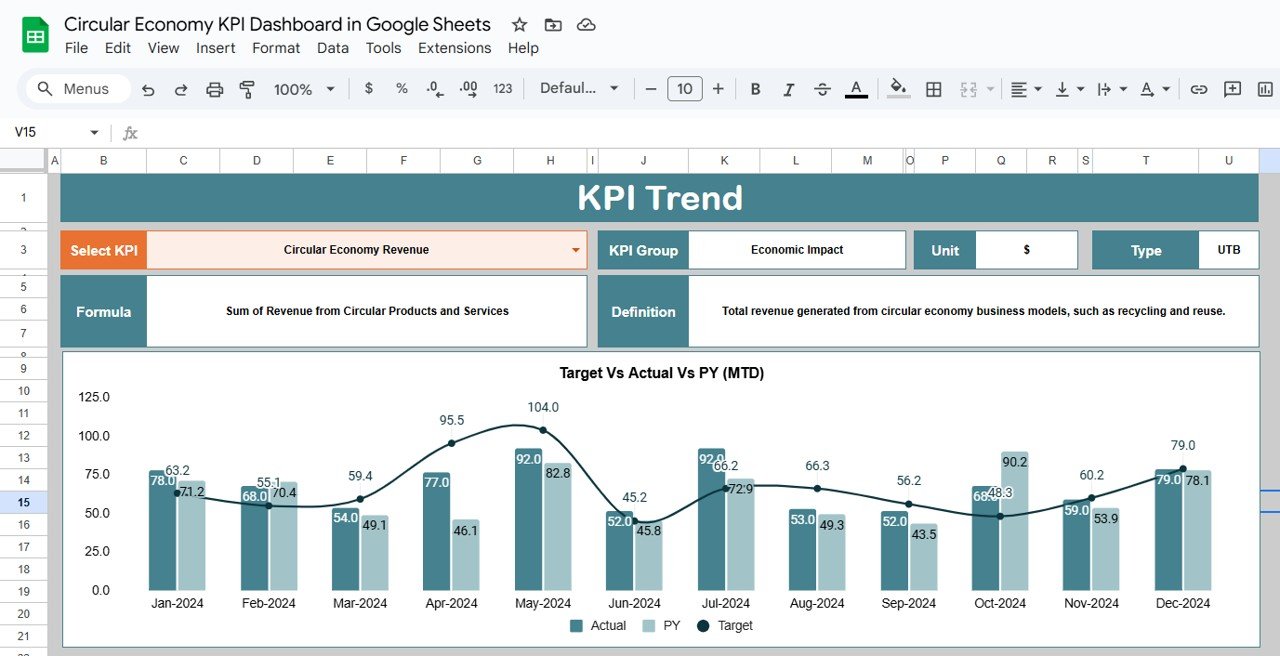Open the Edit menu
This screenshot has height=656, width=1280.
coord(118,48)
